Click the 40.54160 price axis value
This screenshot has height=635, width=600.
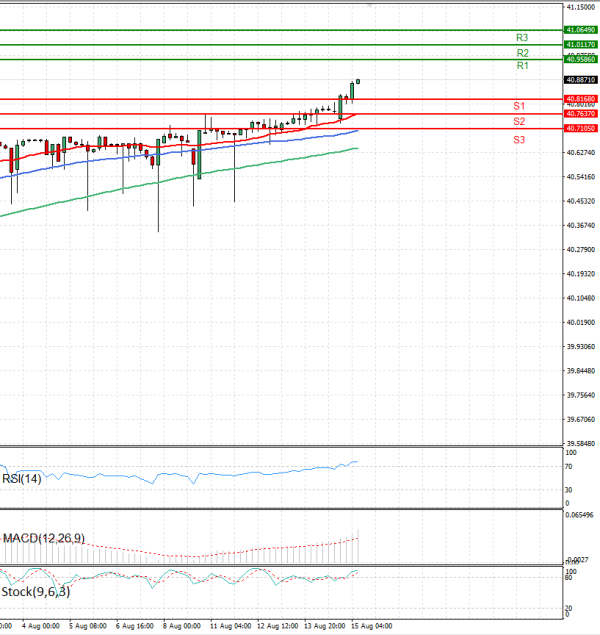pos(581,177)
